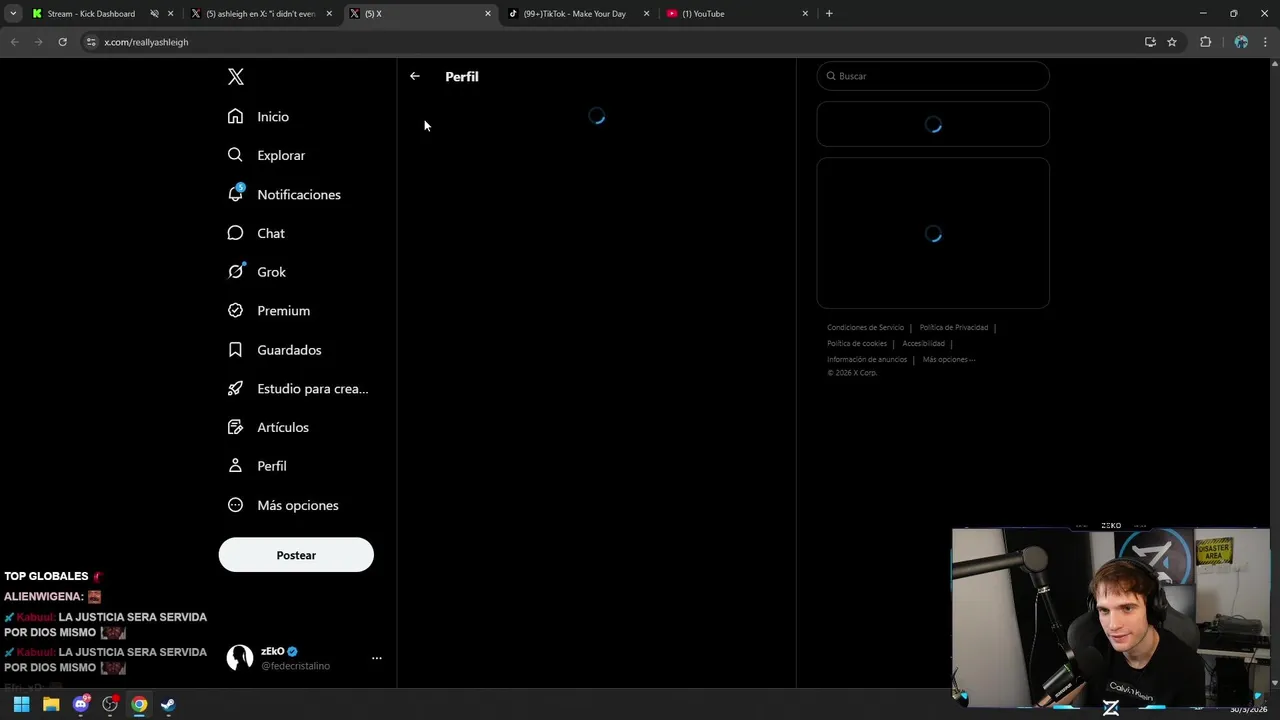Click the address bar URL
This screenshot has width=1280, height=720.
pyautogui.click(x=146, y=42)
